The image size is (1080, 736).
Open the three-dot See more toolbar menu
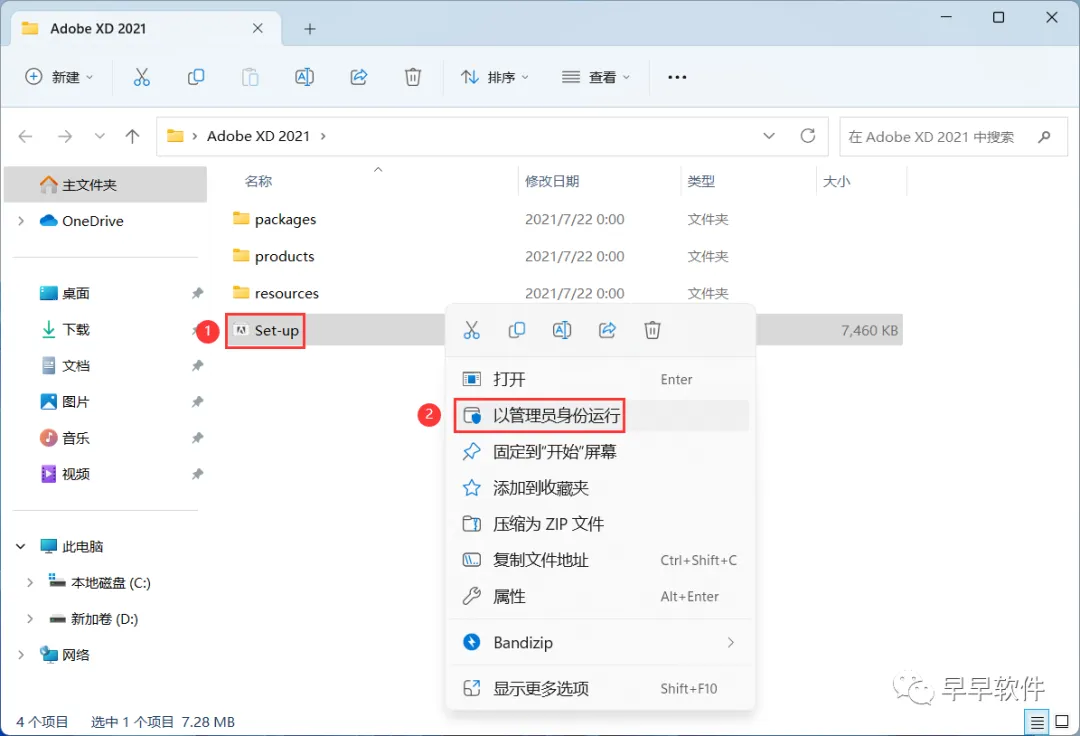point(677,77)
